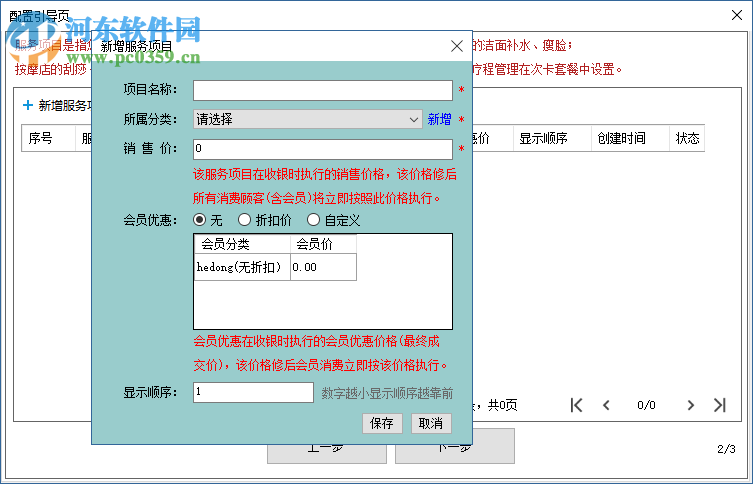The width and height of the screenshot is (753, 484).
Task: Choose the 自定义 radio button
Action: point(313,220)
